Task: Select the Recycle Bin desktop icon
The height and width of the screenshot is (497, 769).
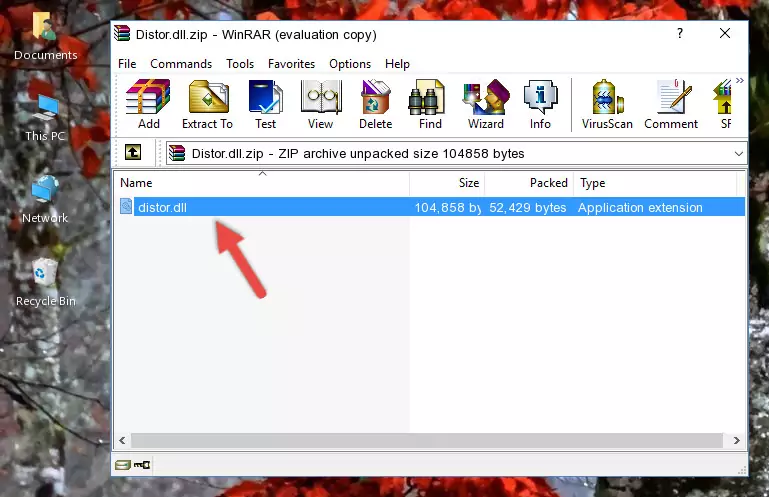Action: pyautogui.click(x=45, y=283)
